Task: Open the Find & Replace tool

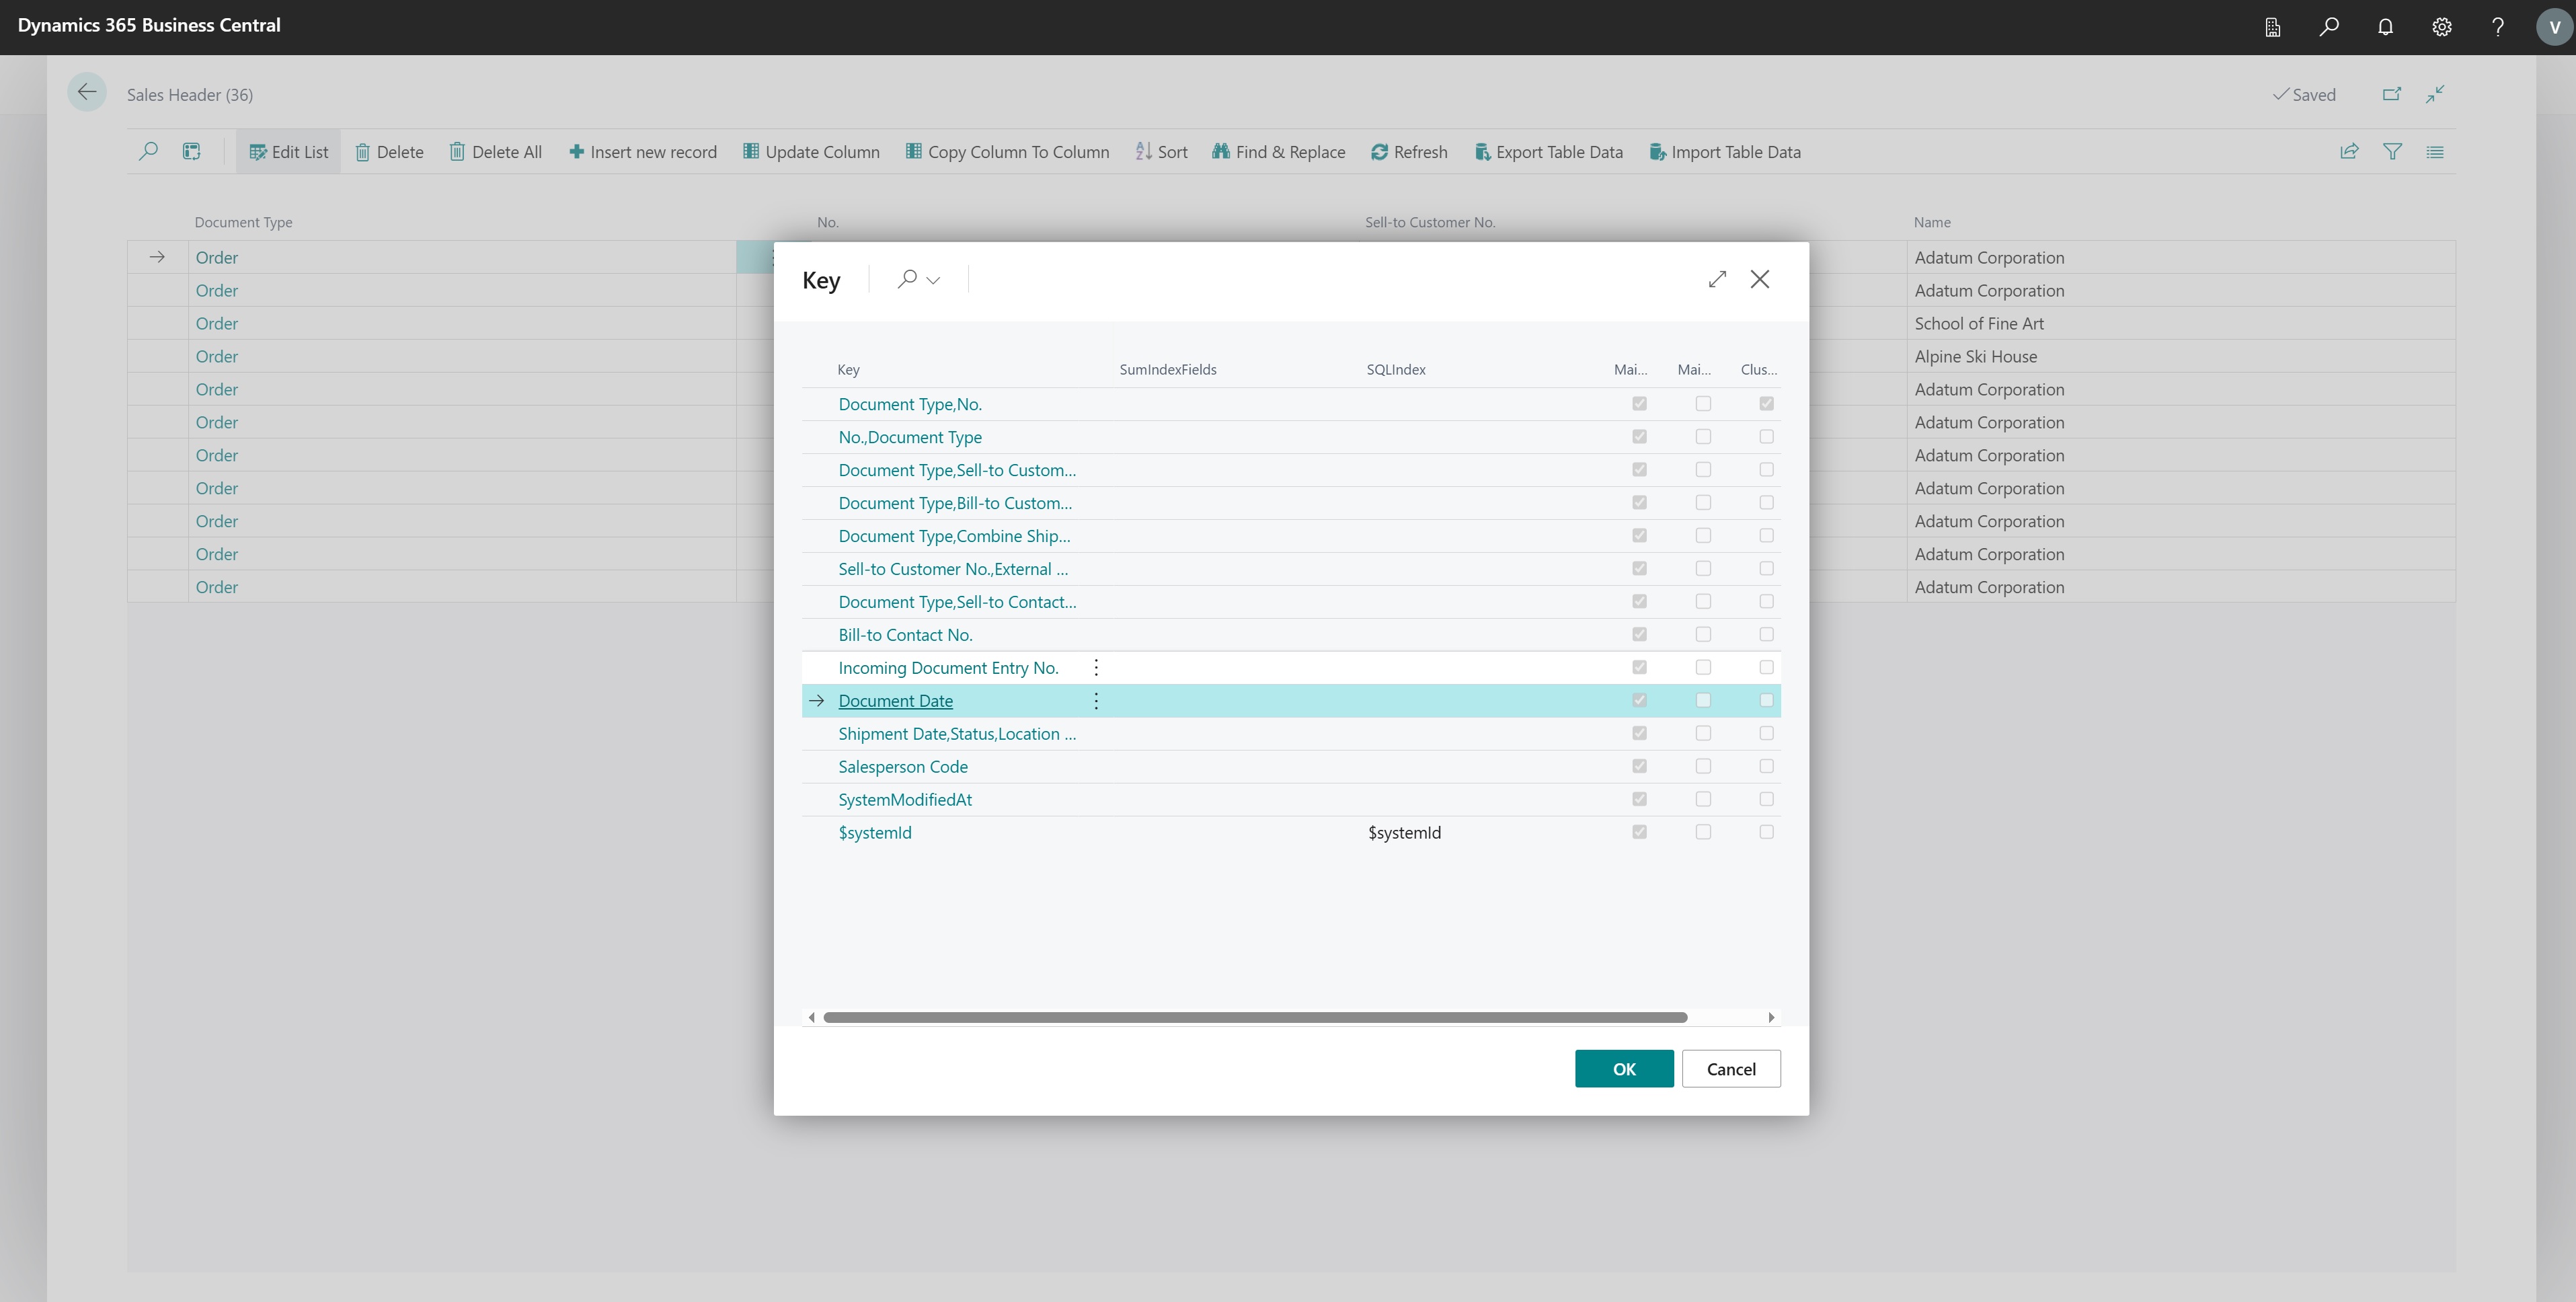Action: click(x=1278, y=151)
